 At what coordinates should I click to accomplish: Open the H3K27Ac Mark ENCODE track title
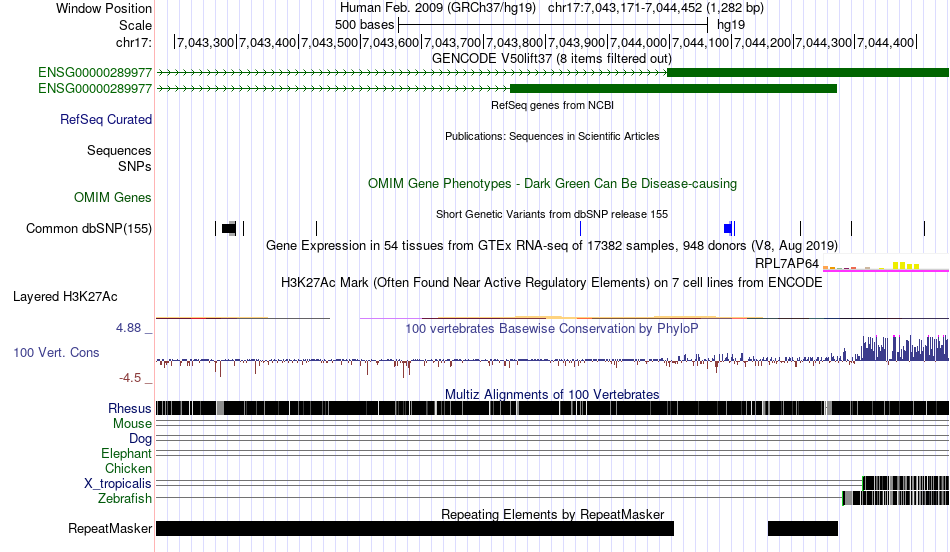[551, 282]
